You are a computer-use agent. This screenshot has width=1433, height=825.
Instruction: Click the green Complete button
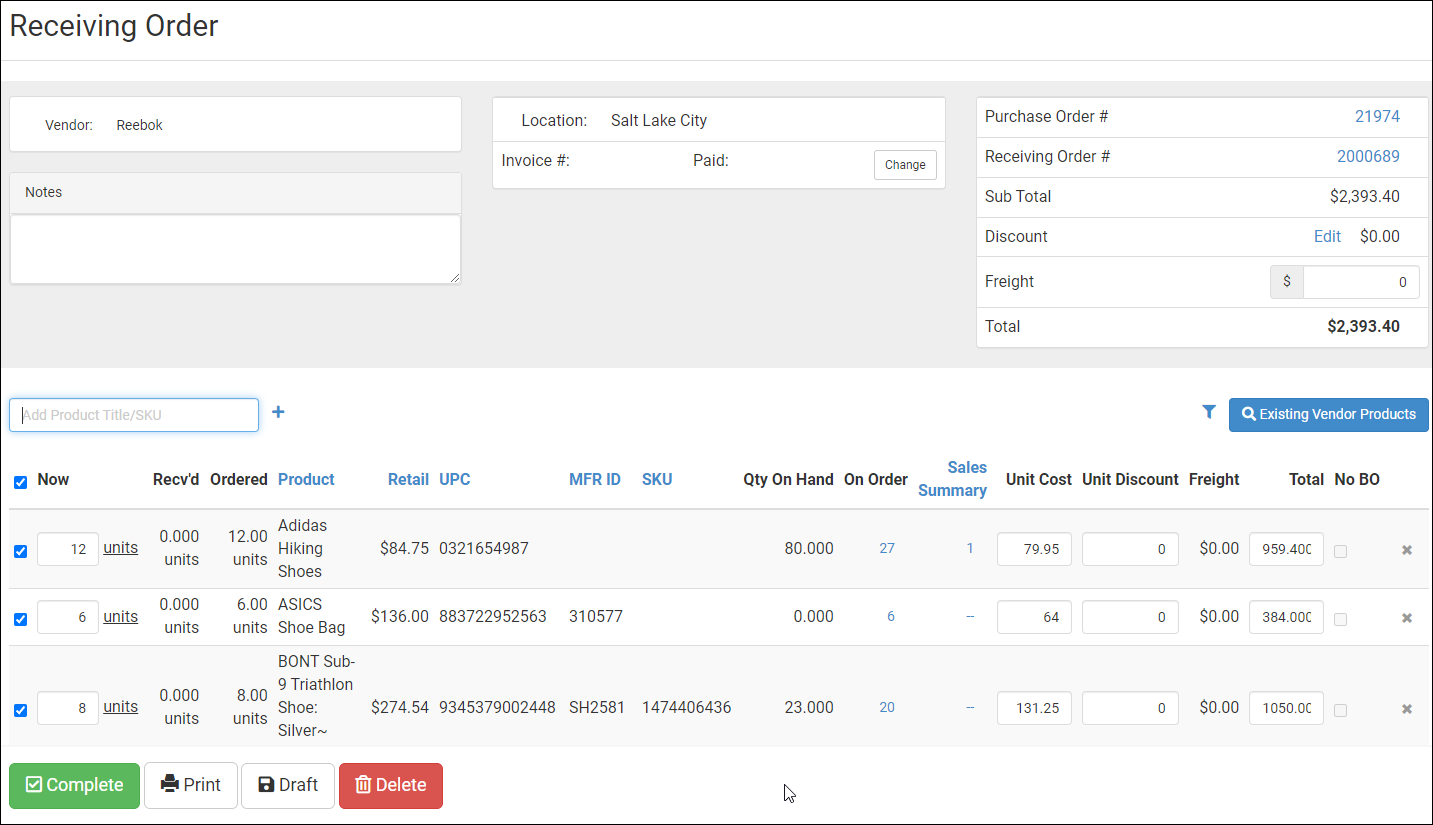pyautogui.click(x=75, y=785)
